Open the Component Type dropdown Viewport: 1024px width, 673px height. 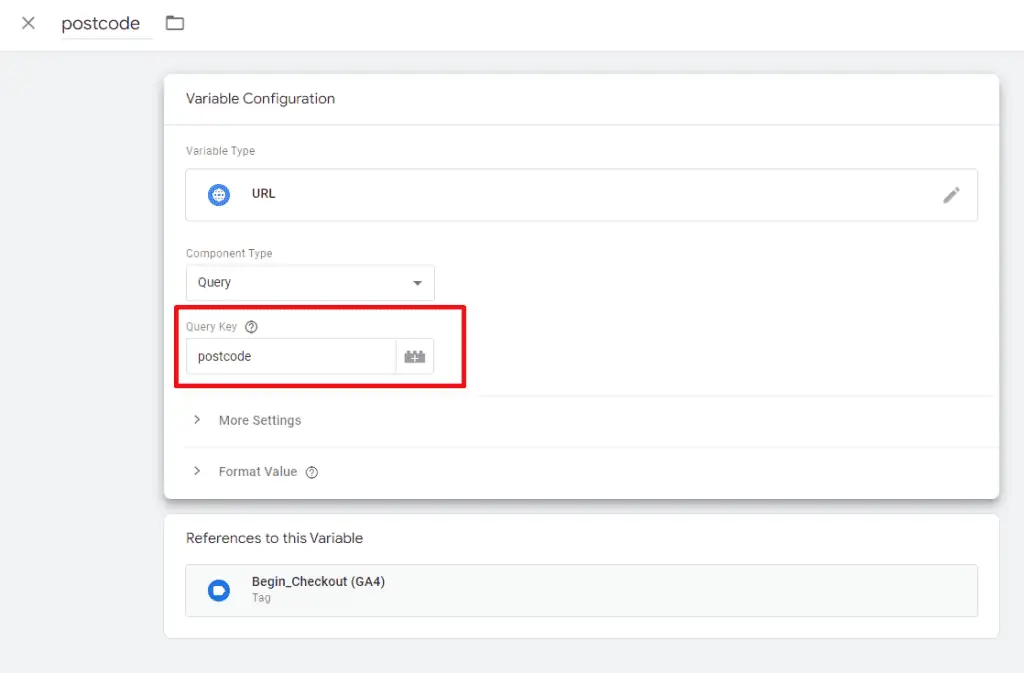coord(310,283)
